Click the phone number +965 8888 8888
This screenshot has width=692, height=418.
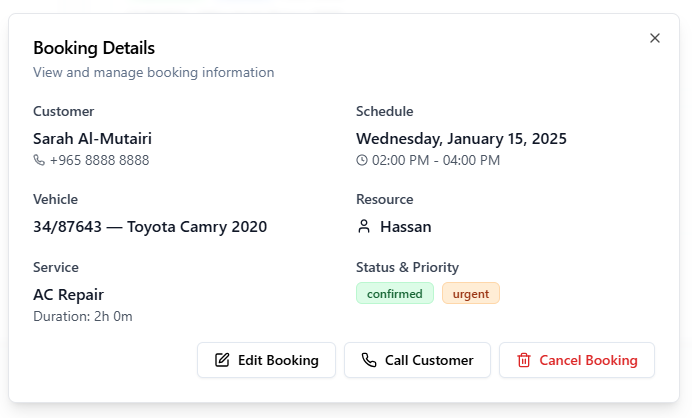click(x=99, y=160)
